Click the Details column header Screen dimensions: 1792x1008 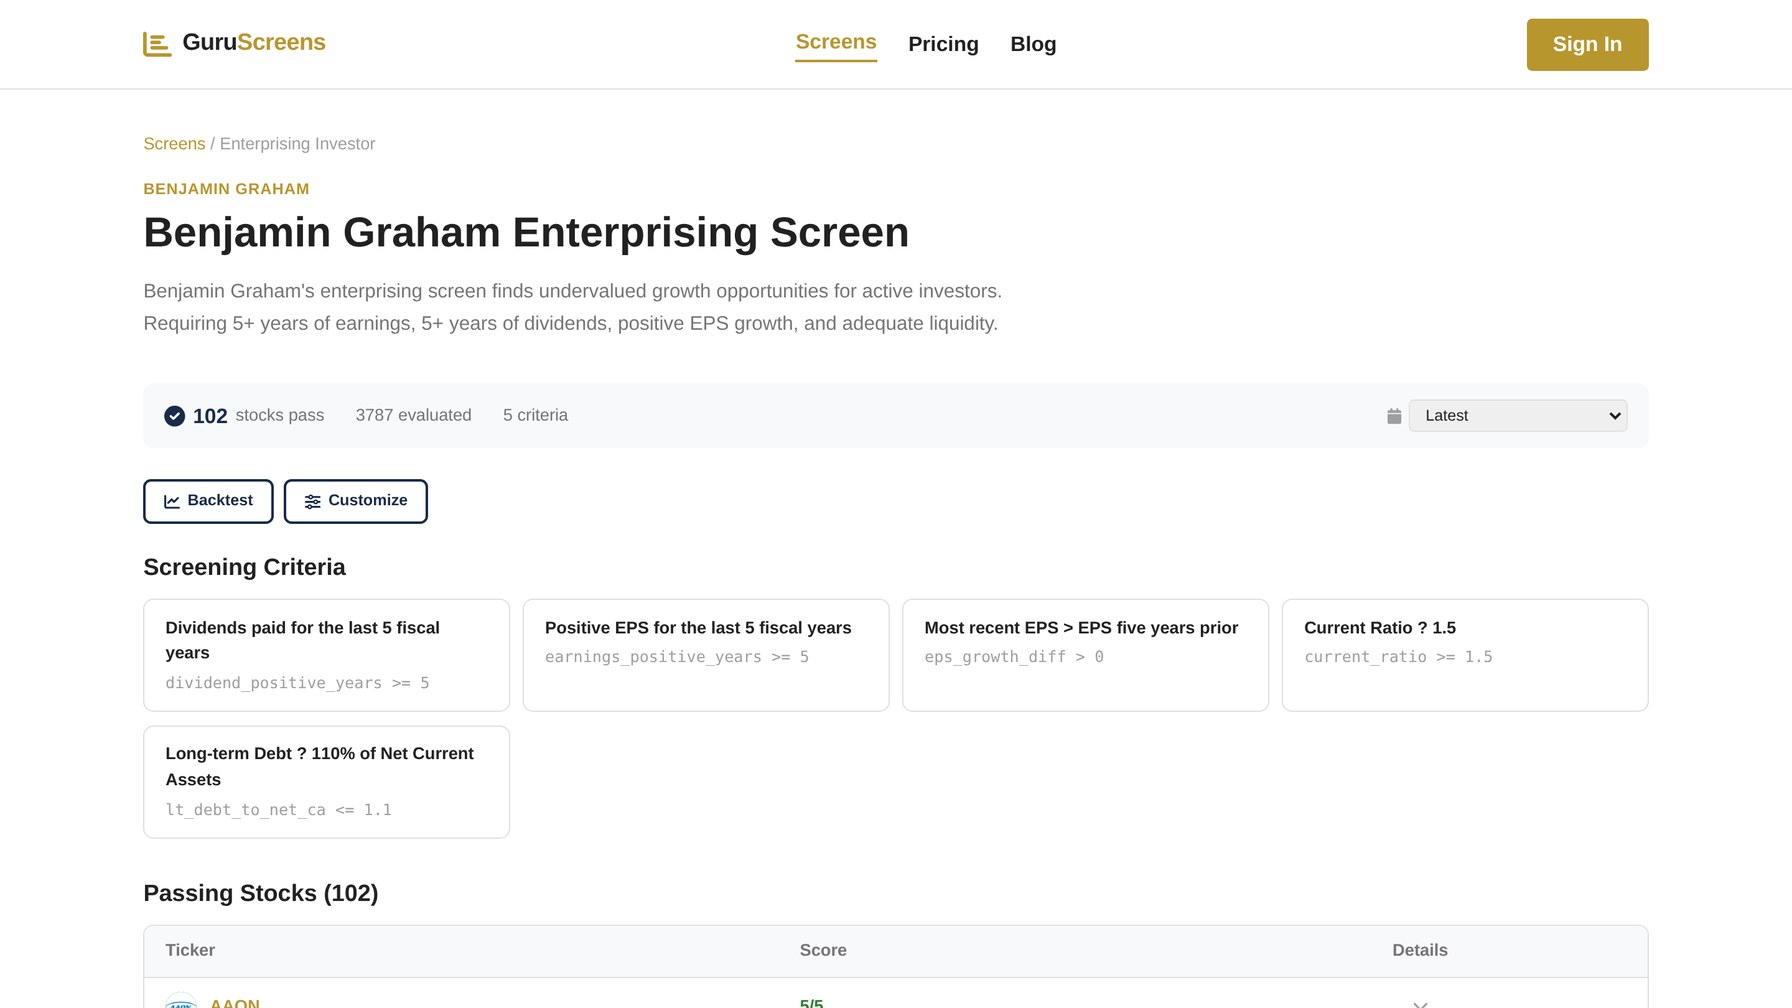pos(1420,950)
